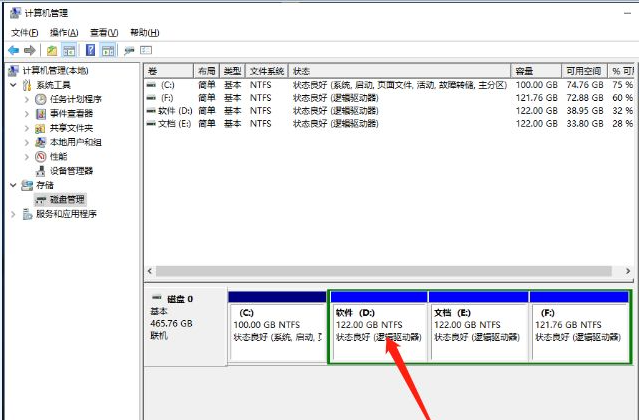This screenshot has height=420, width=639.
Task: Open 设备管理器 in the tree
Action: click(x=64, y=171)
